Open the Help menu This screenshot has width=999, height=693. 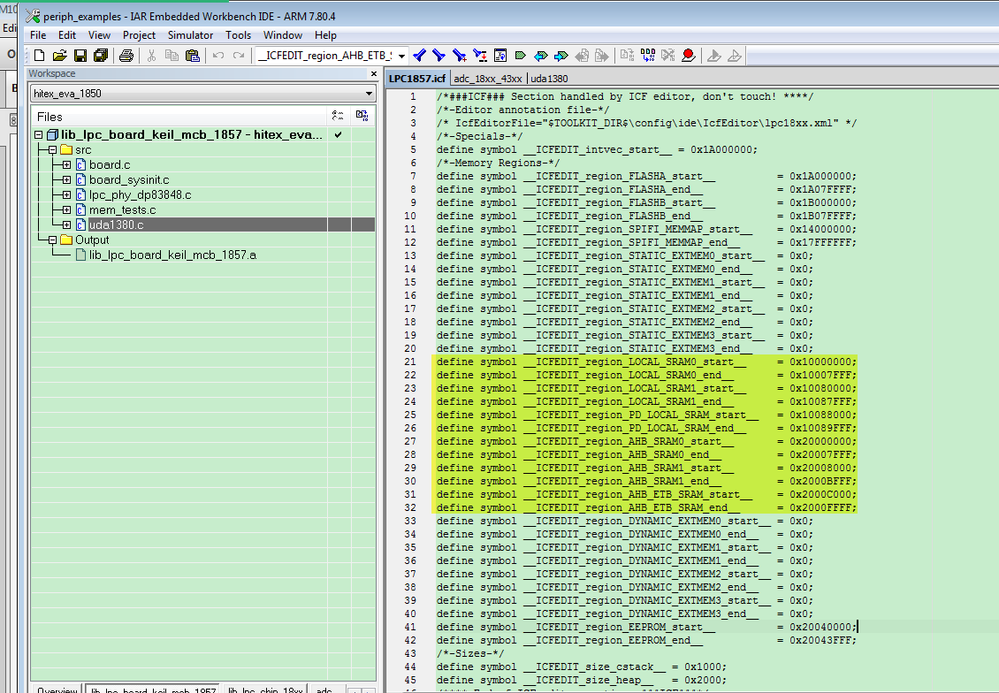pos(325,35)
